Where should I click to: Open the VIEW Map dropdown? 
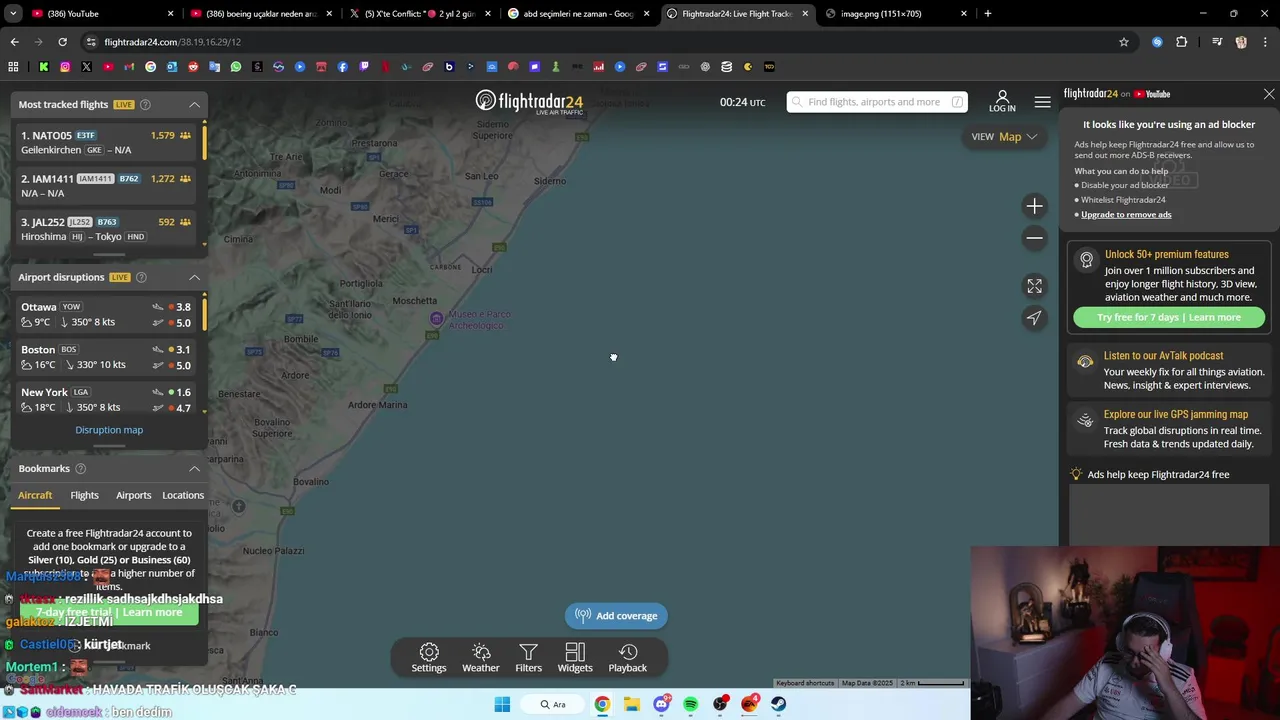(1004, 137)
